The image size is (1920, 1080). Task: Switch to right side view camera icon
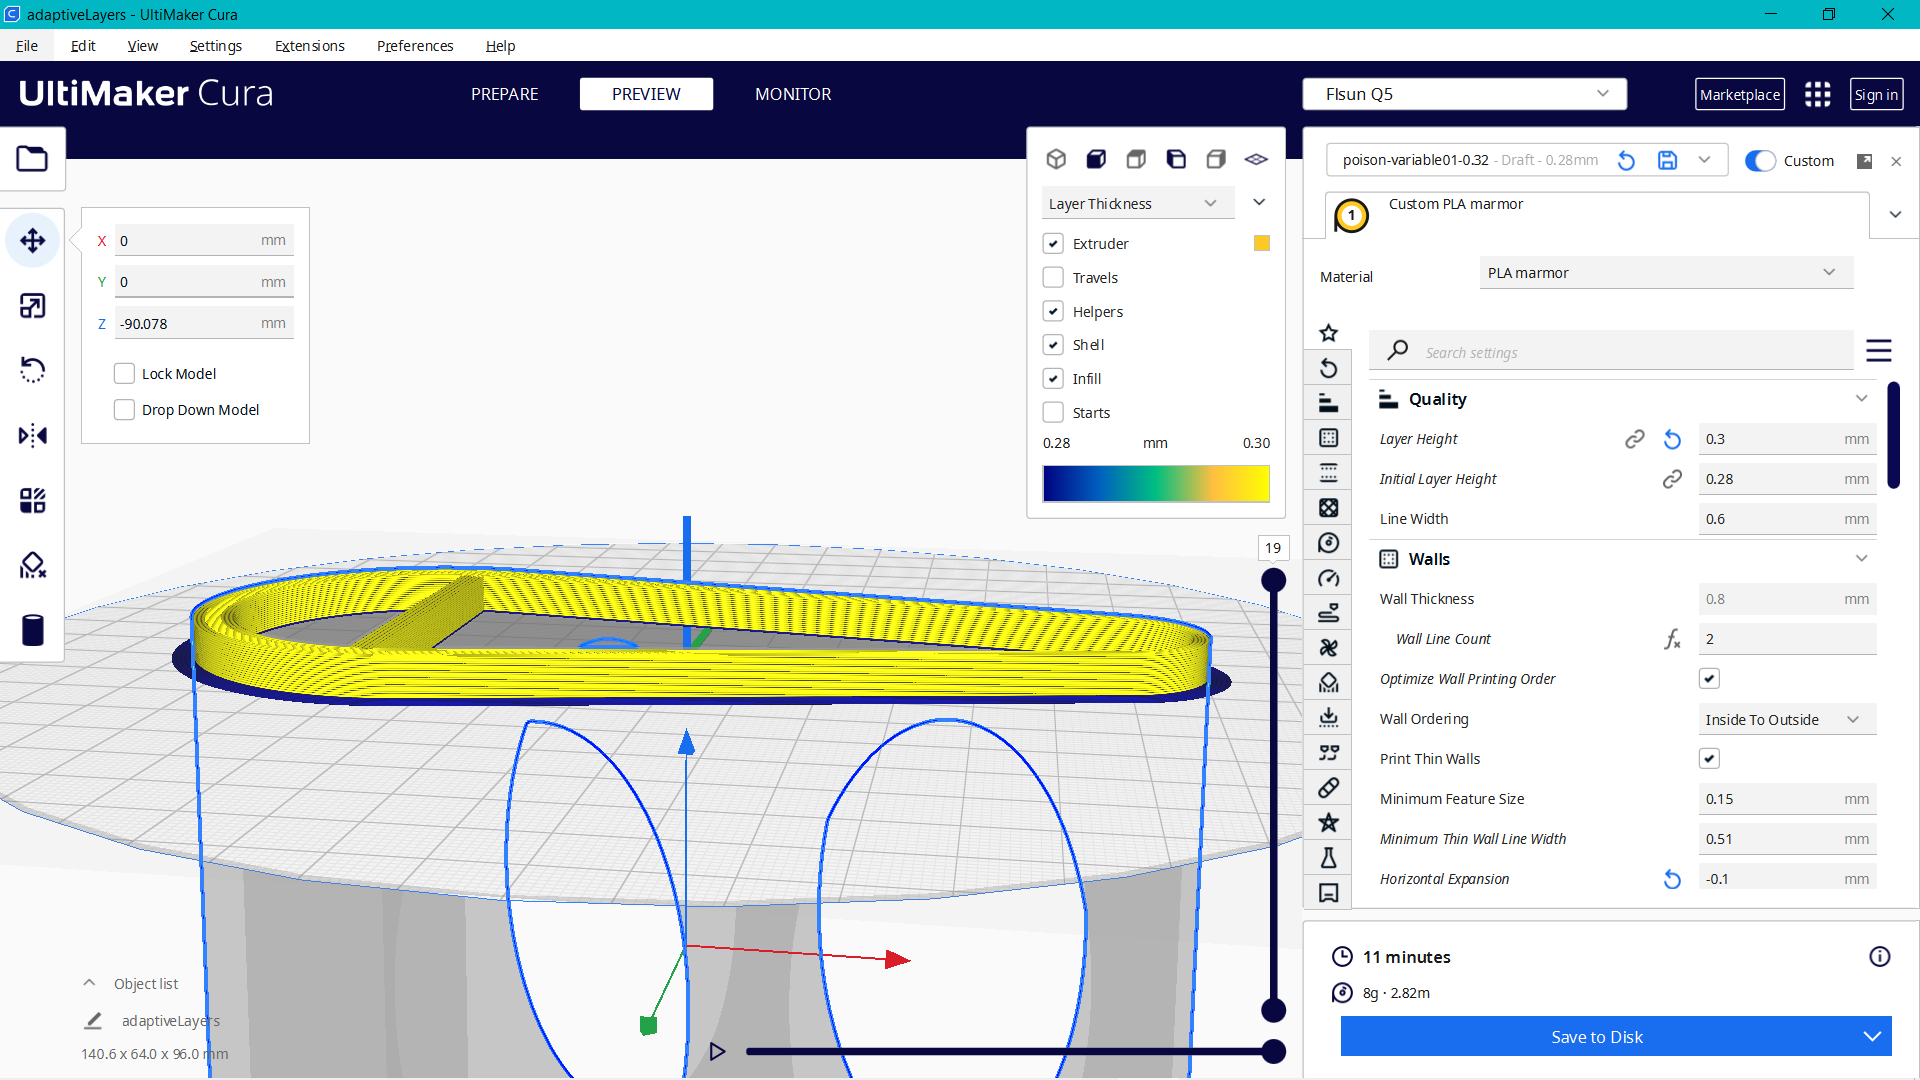pyautogui.click(x=1216, y=159)
